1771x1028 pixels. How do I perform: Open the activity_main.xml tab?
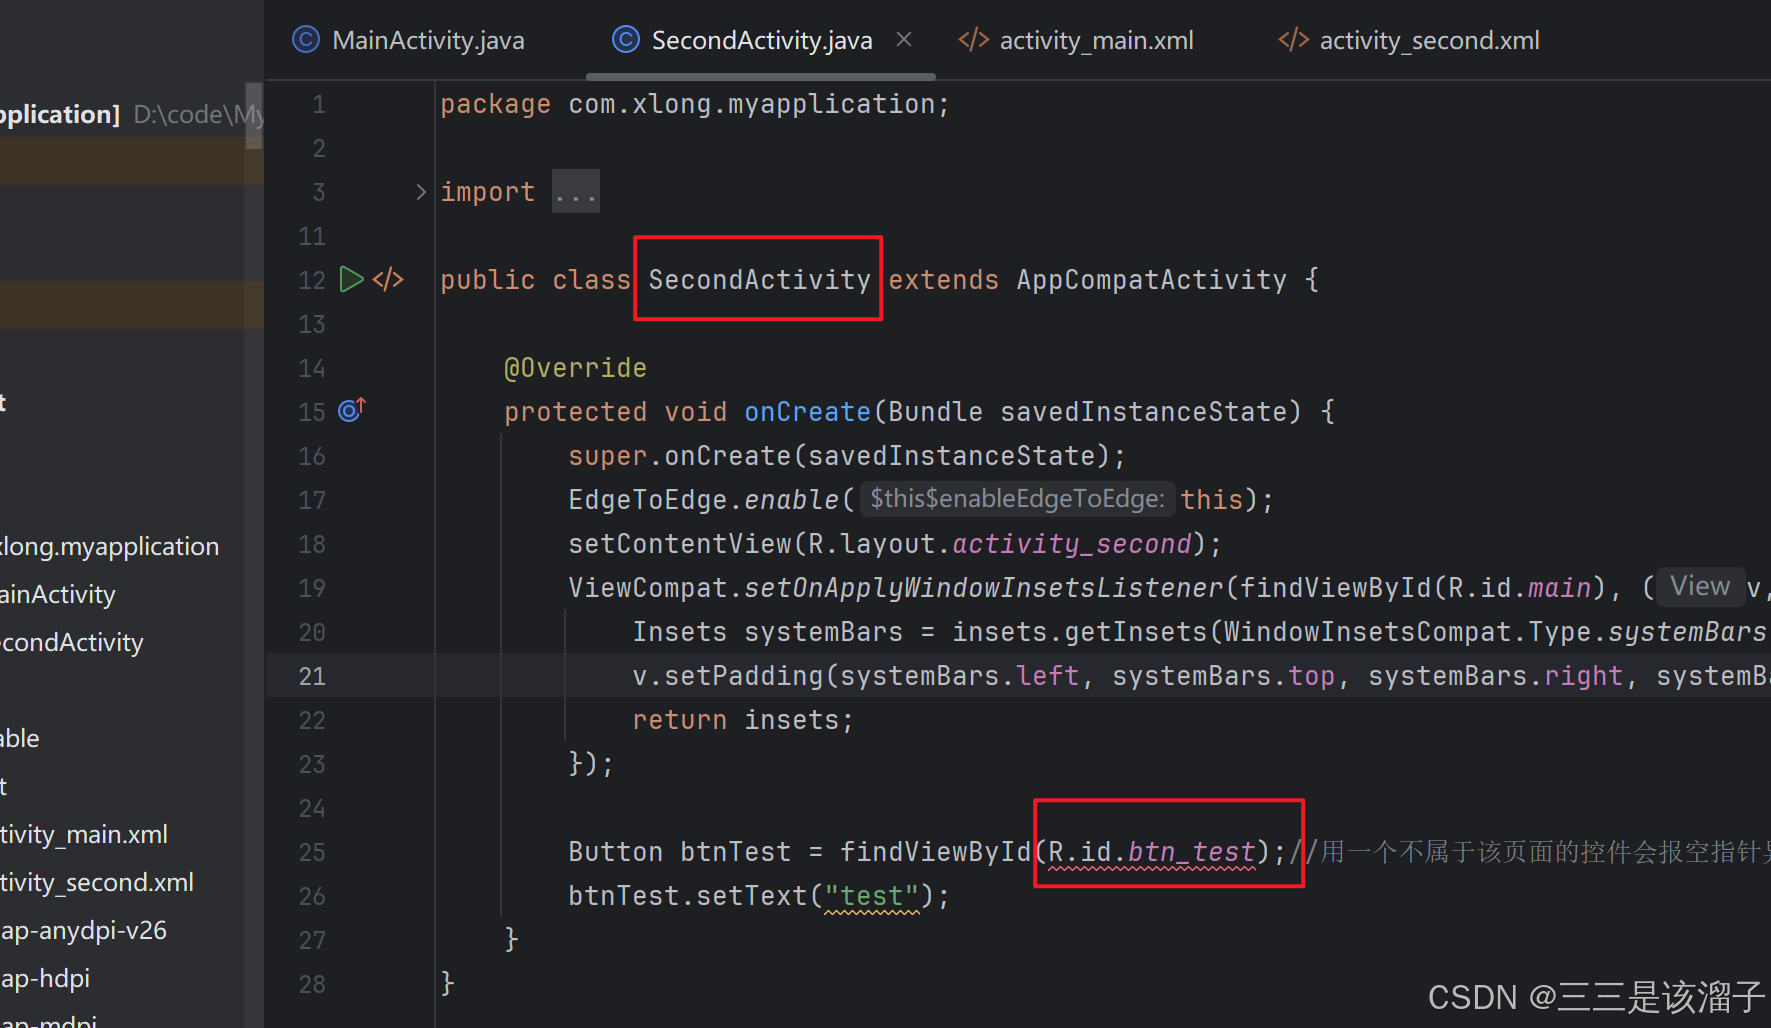pyautogui.click(x=1076, y=40)
